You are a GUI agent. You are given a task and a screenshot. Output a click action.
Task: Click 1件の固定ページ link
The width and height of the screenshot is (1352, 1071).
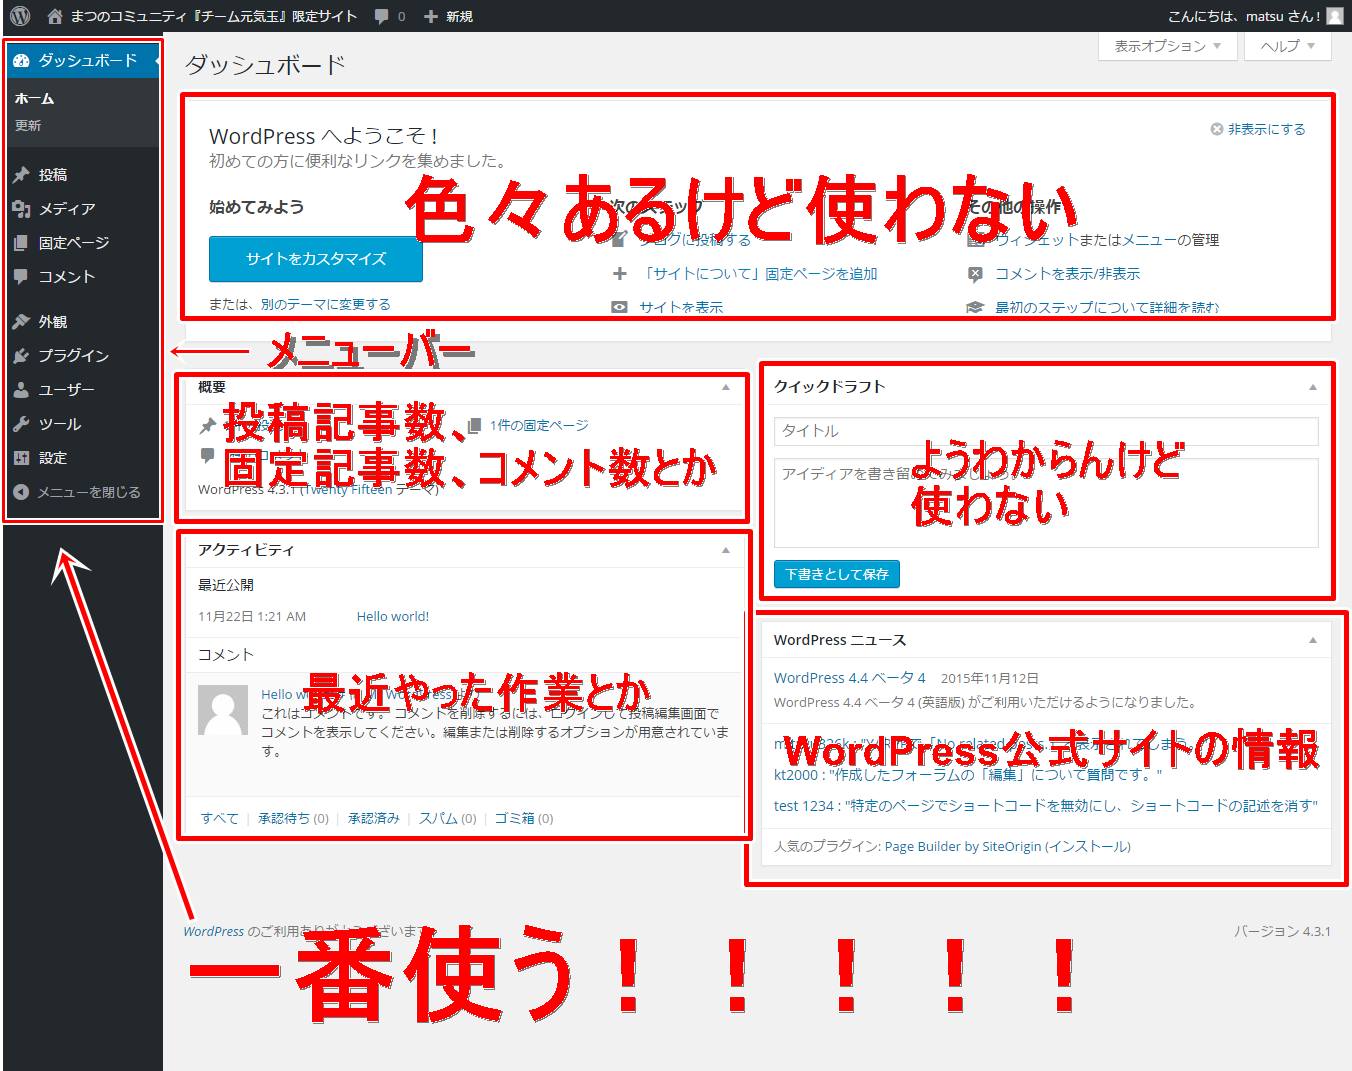(539, 425)
